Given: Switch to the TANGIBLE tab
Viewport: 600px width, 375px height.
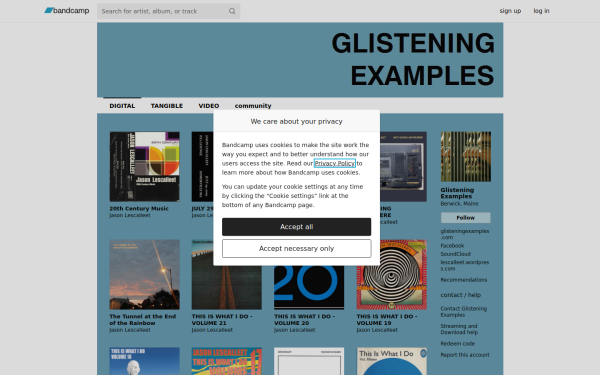Looking at the screenshot, I should point(166,106).
